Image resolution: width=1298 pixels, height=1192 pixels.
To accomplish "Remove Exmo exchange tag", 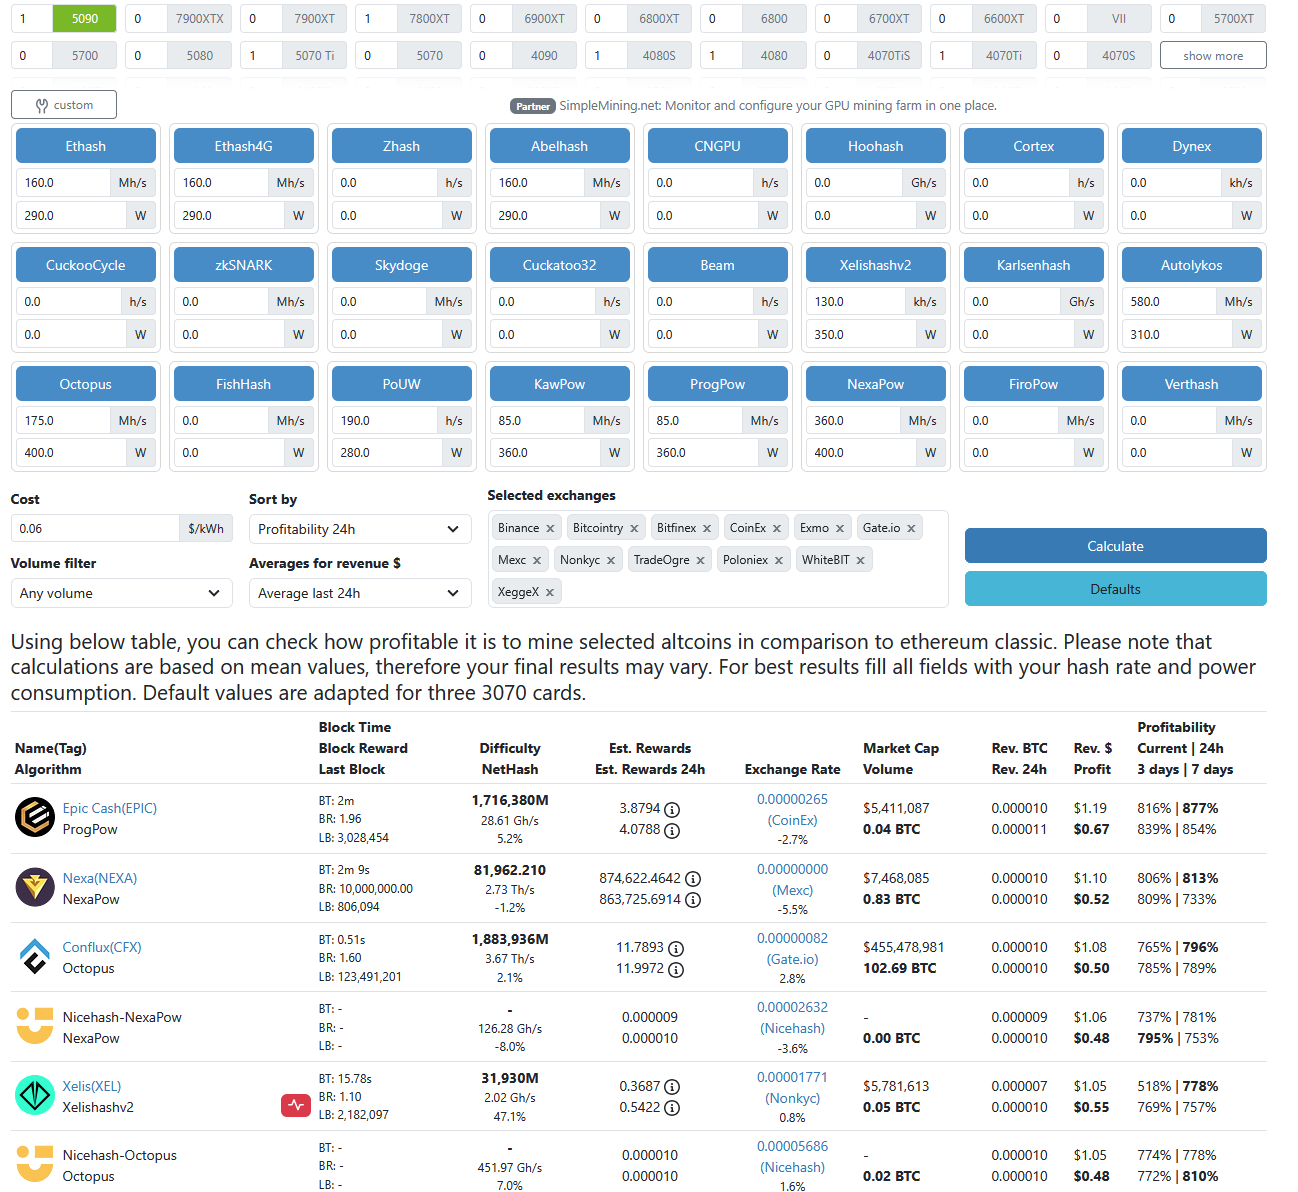I will [840, 529].
